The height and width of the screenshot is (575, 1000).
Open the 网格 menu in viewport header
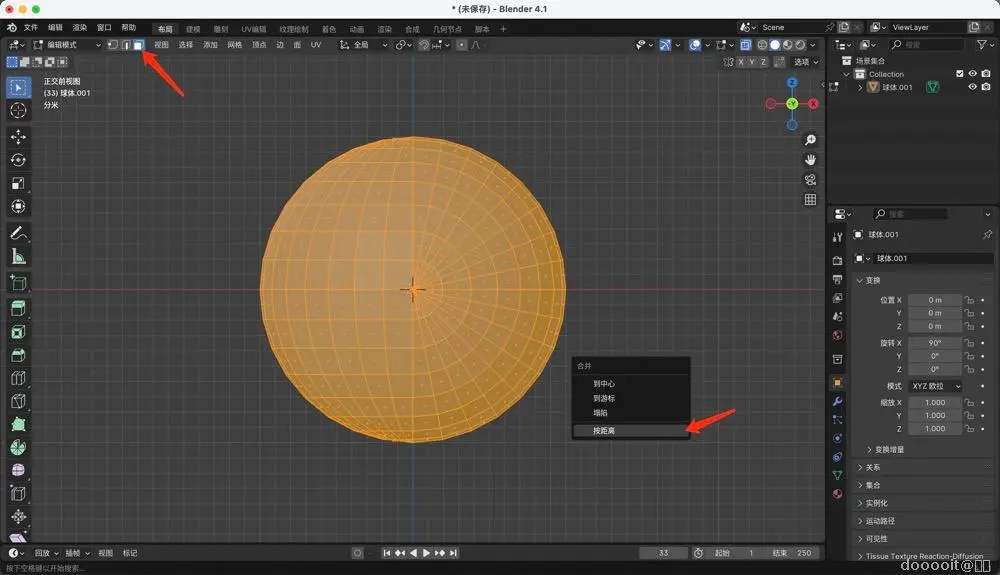point(235,45)
